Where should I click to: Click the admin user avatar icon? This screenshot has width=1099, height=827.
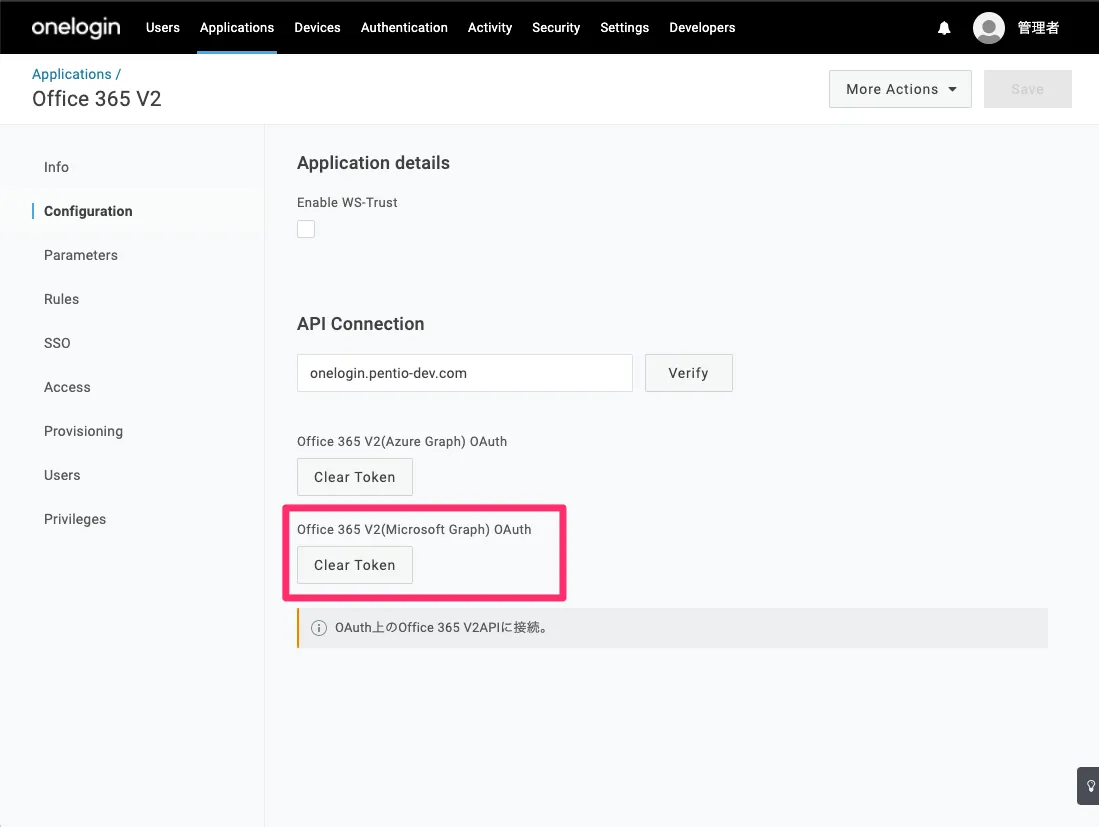coord(988,28)
